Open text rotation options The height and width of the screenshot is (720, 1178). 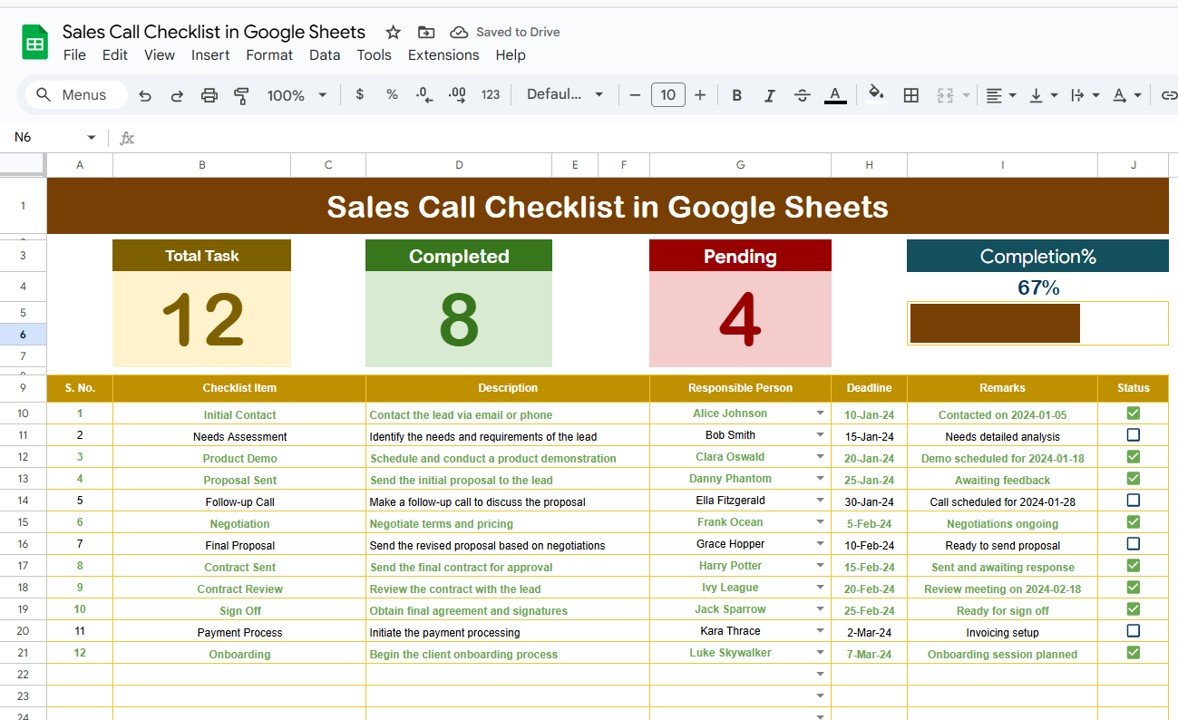1127,95
